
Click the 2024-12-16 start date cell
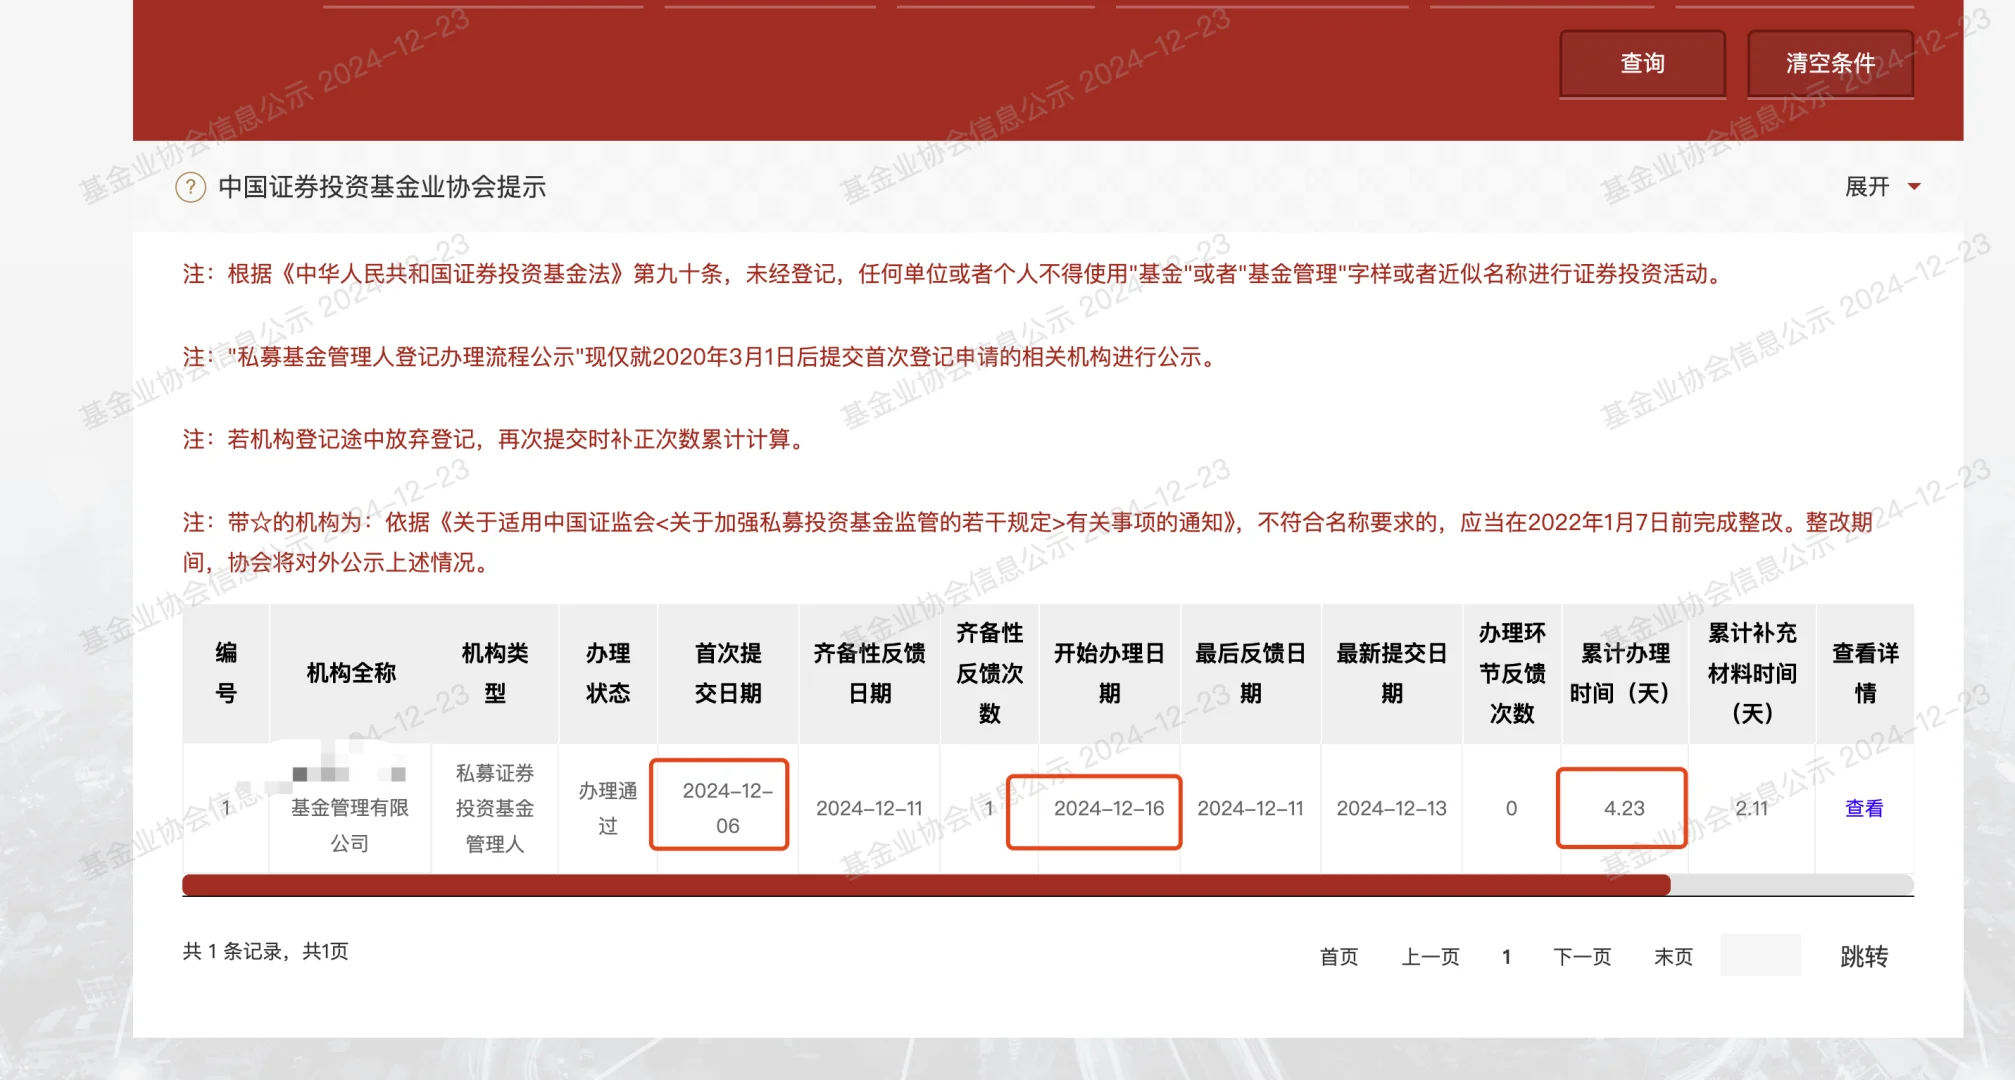click(x=1109, y=808)
